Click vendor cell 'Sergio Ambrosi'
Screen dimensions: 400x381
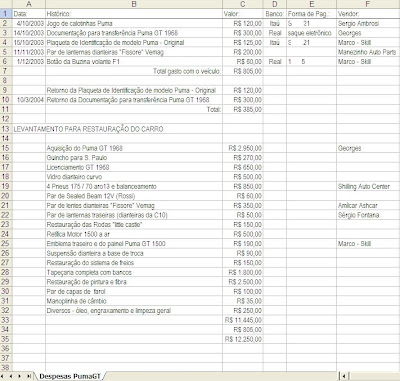[368, 23]
